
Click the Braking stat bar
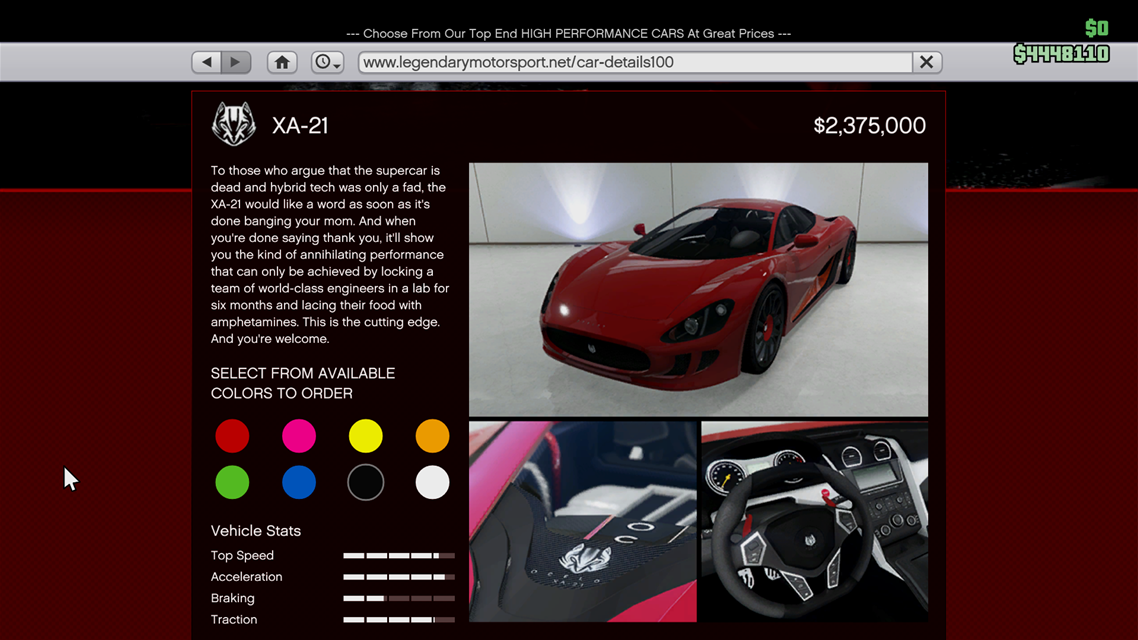point(399,599)
